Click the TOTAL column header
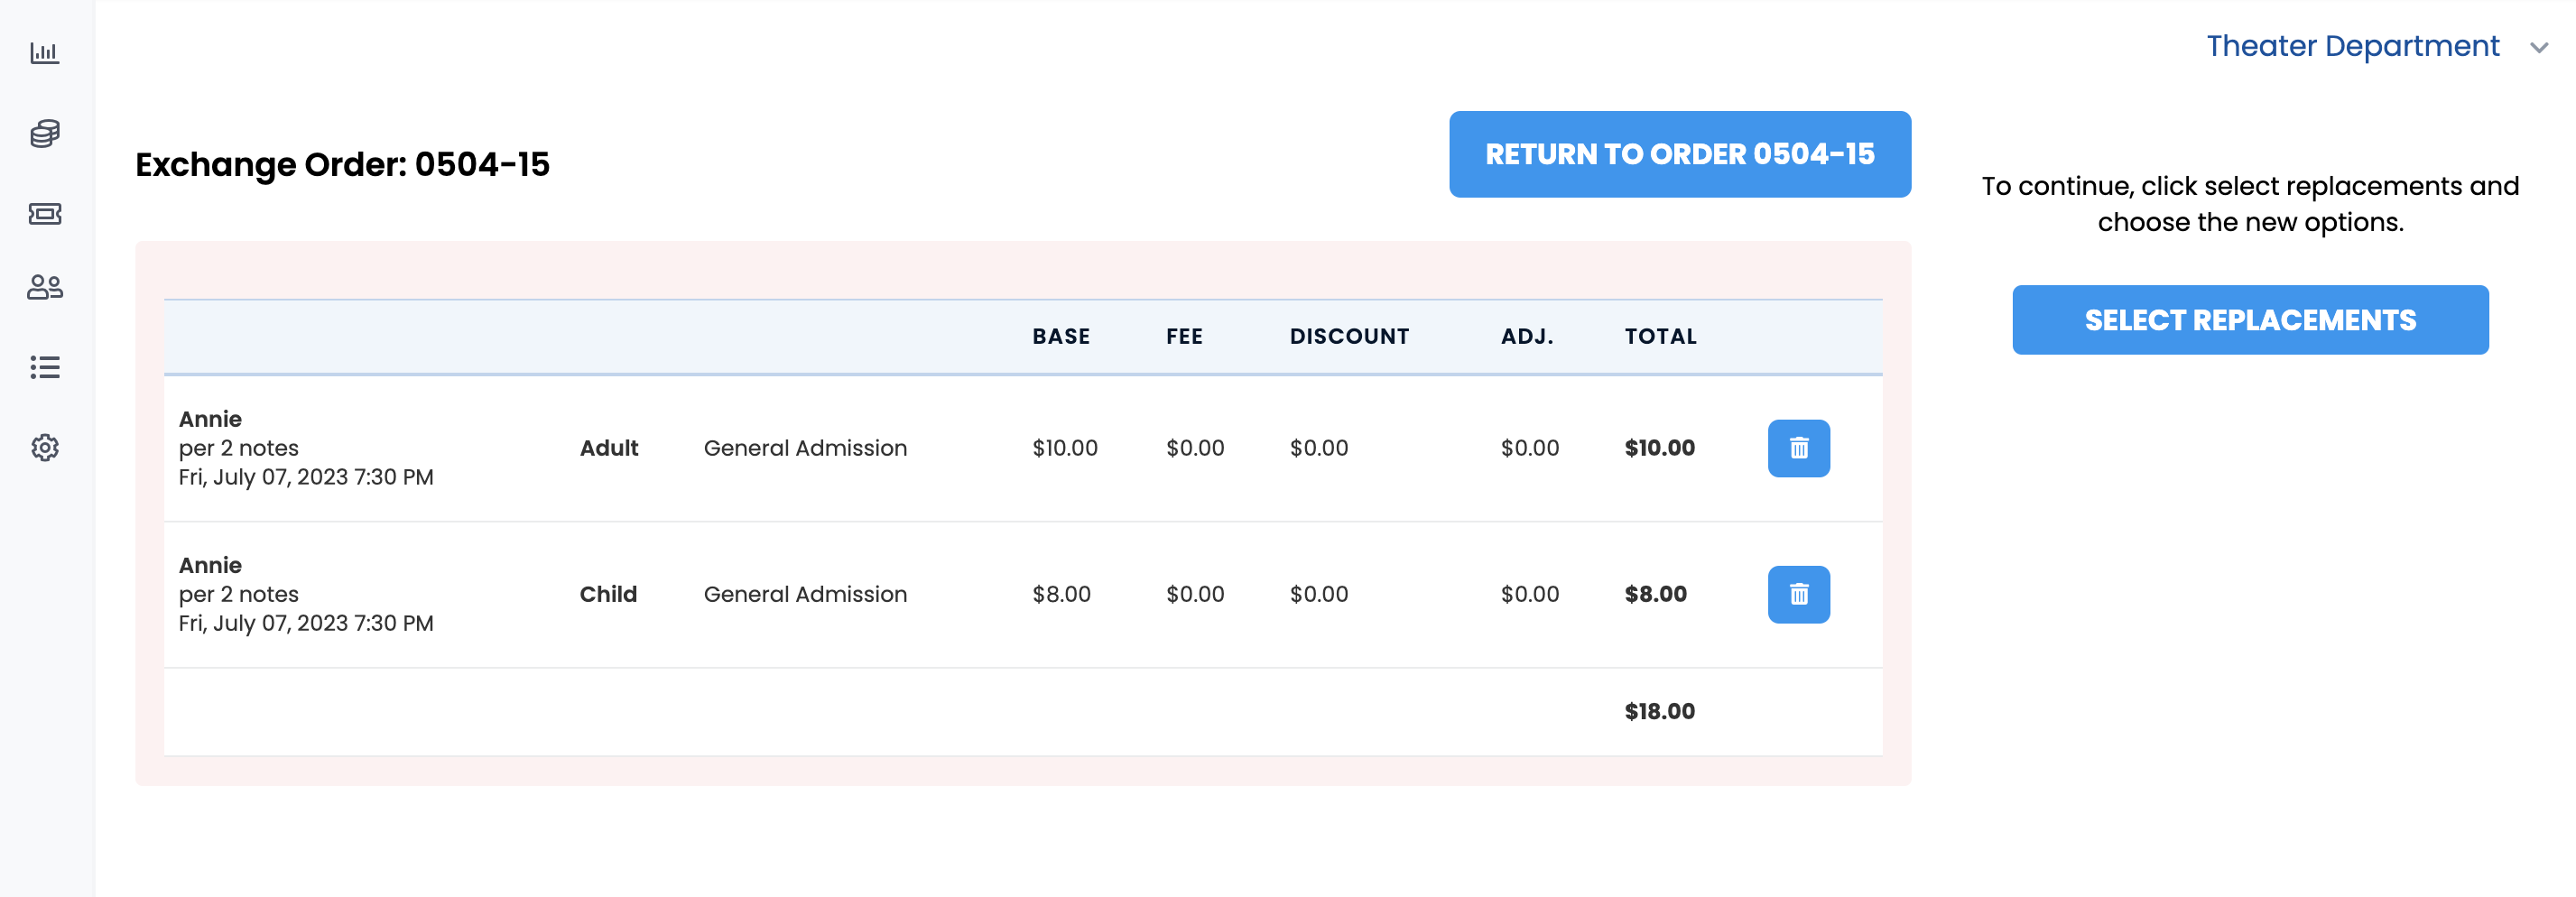 1660,336
